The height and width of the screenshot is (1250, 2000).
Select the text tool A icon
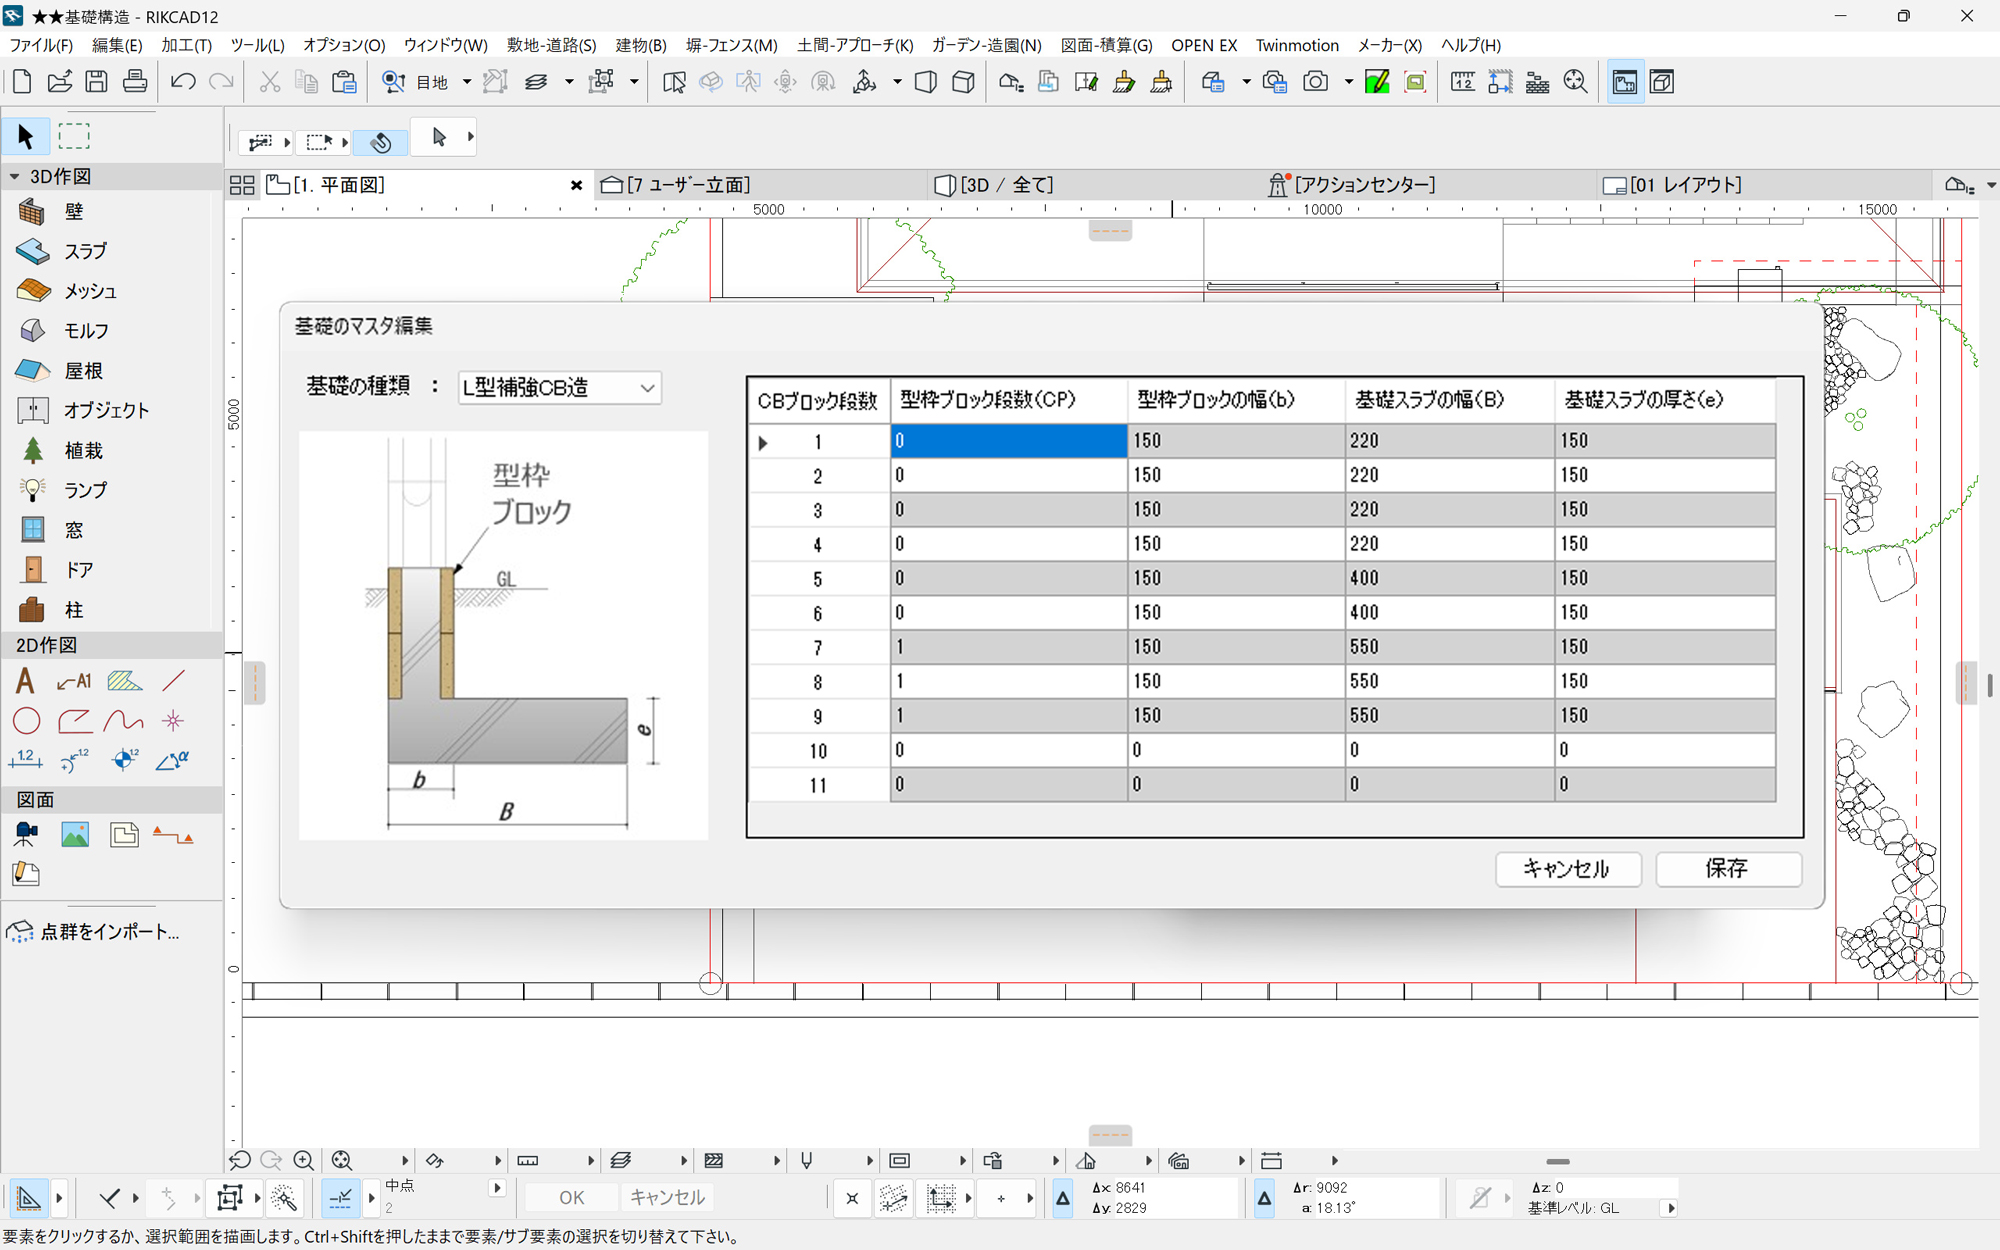tap(26, 682)
